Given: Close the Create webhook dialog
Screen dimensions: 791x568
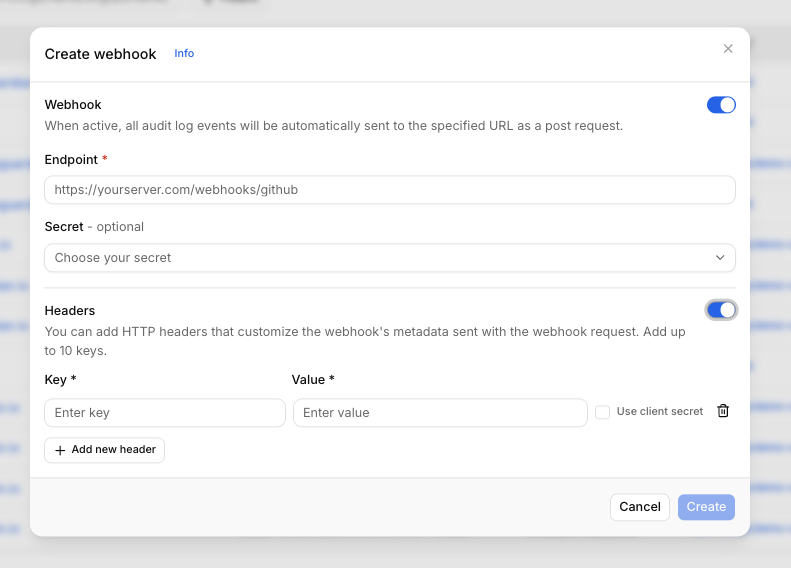Looking at the screenshot, I should [727, 49].
